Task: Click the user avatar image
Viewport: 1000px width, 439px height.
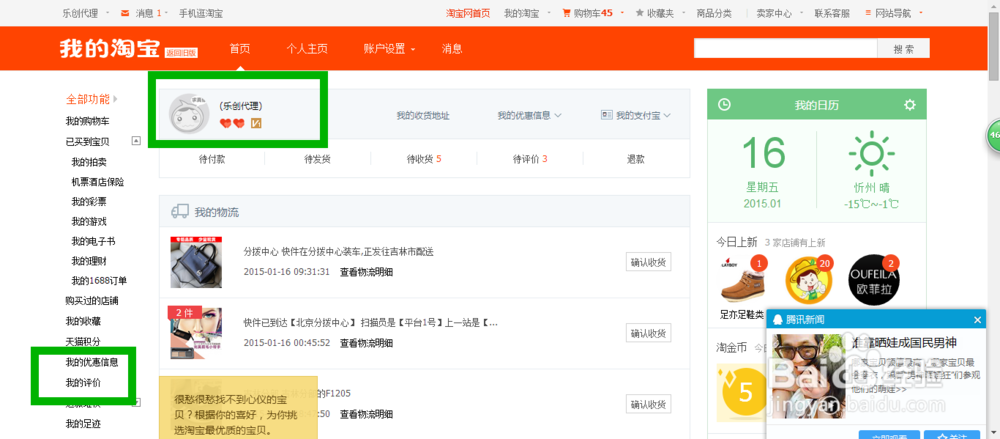Action: [x=189, y=114]
